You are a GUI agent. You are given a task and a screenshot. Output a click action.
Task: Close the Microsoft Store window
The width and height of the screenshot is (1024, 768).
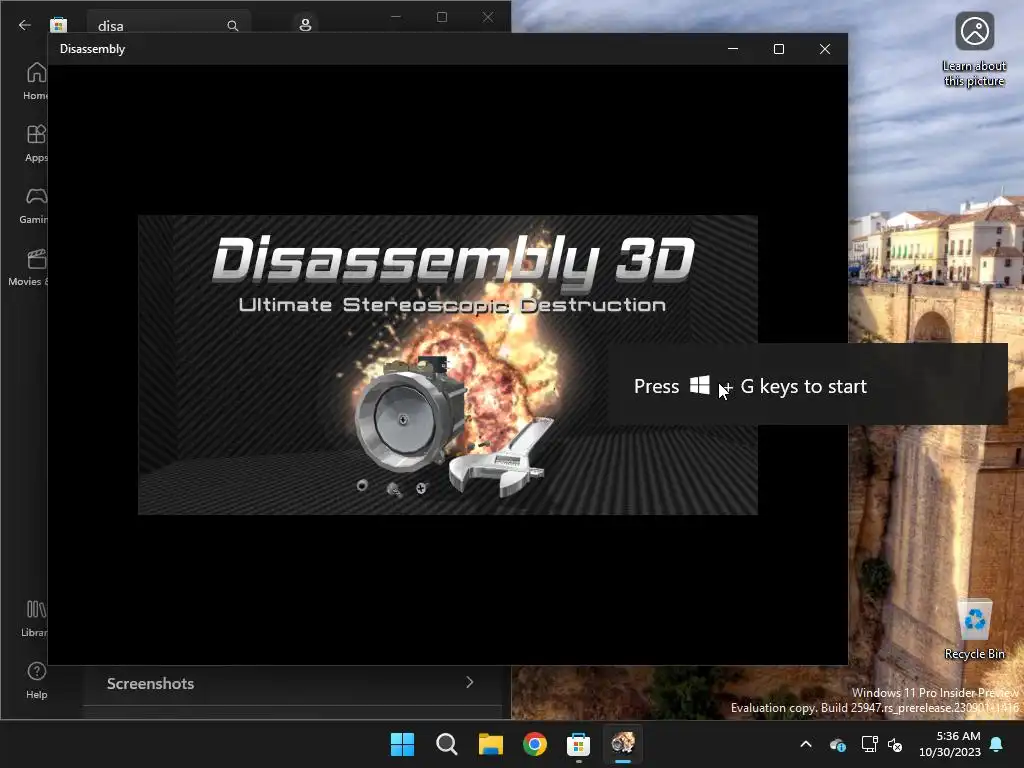tap(488, 17)
